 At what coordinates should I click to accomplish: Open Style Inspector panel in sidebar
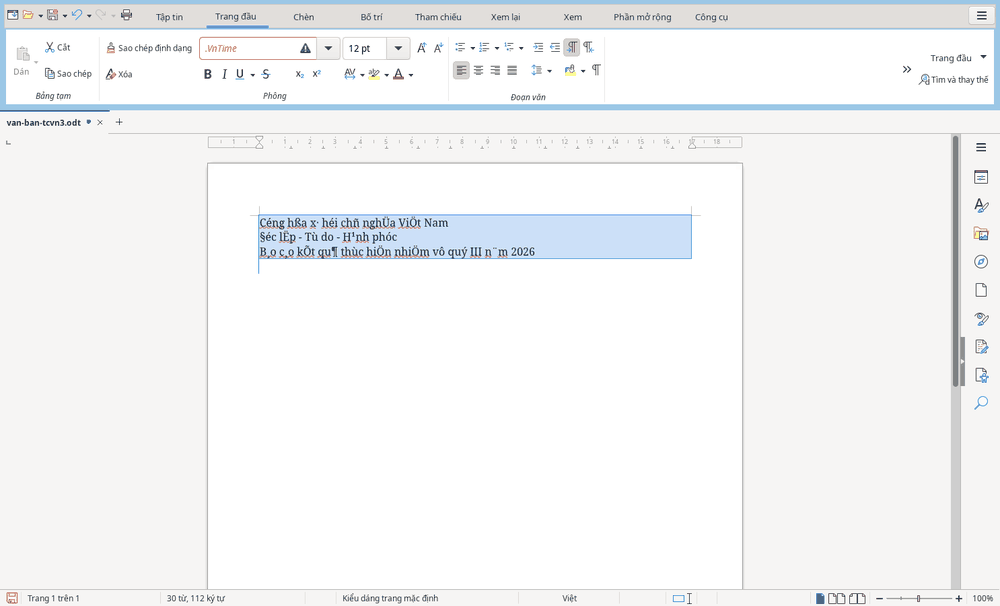point(981,318)
